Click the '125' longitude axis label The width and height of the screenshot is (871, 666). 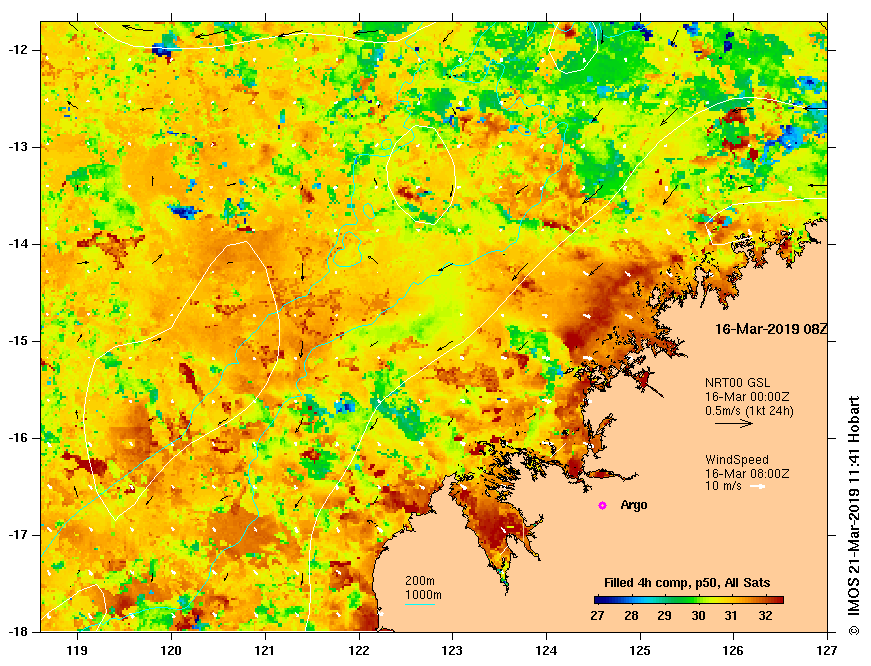coord(640,651)
